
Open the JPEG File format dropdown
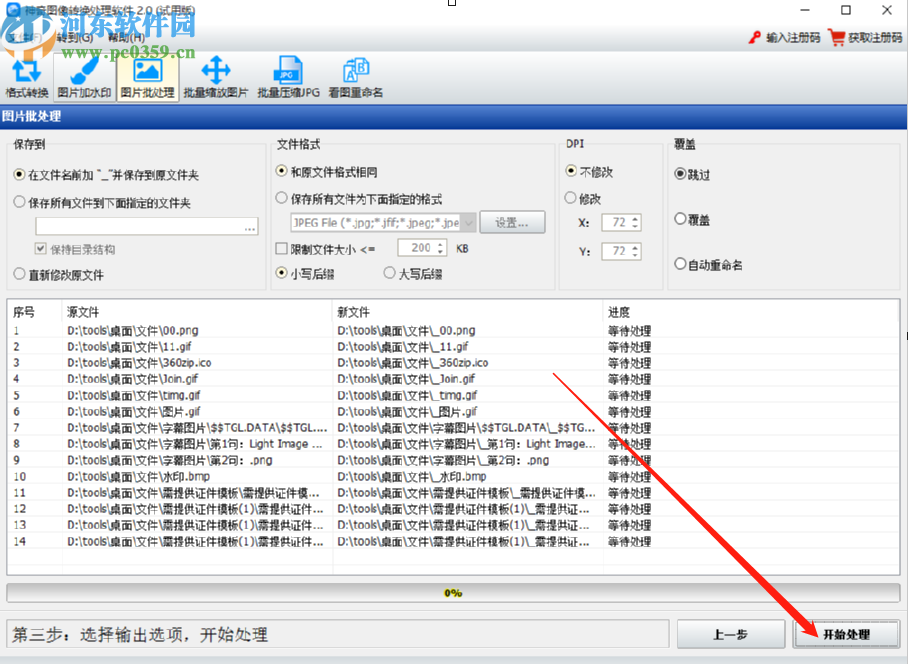point(467,222)
